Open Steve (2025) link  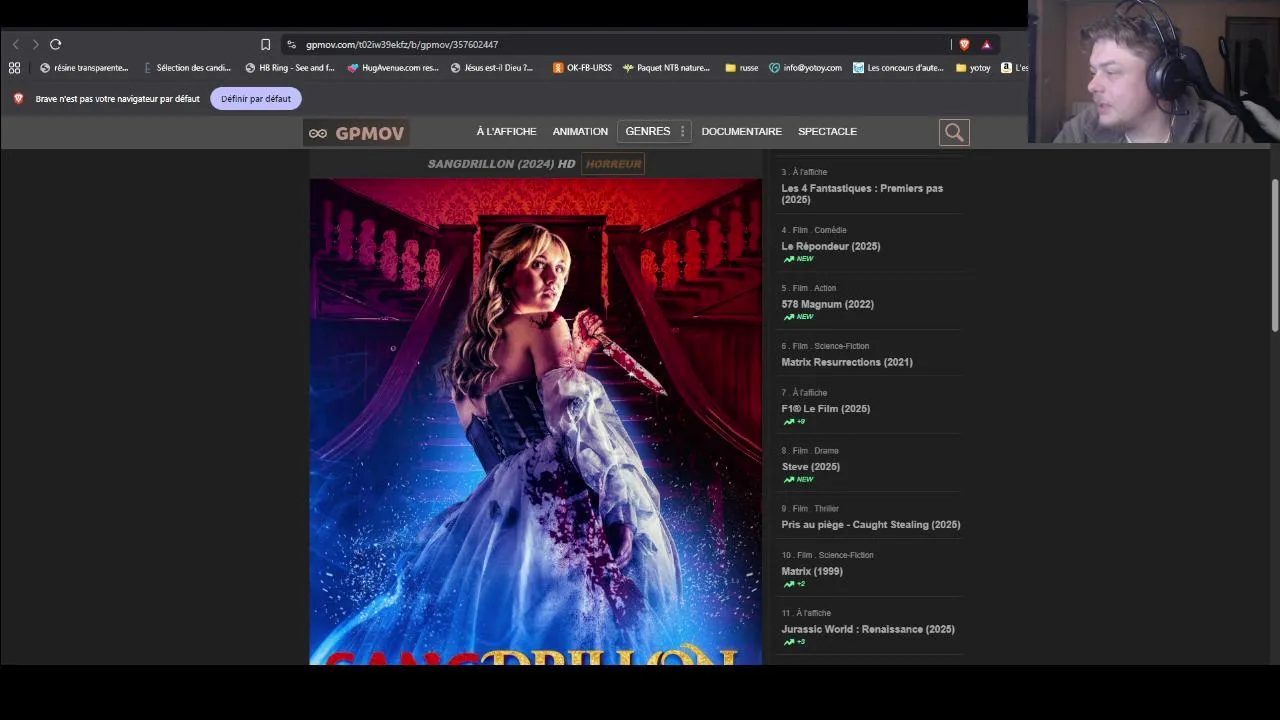click(810, 466)
